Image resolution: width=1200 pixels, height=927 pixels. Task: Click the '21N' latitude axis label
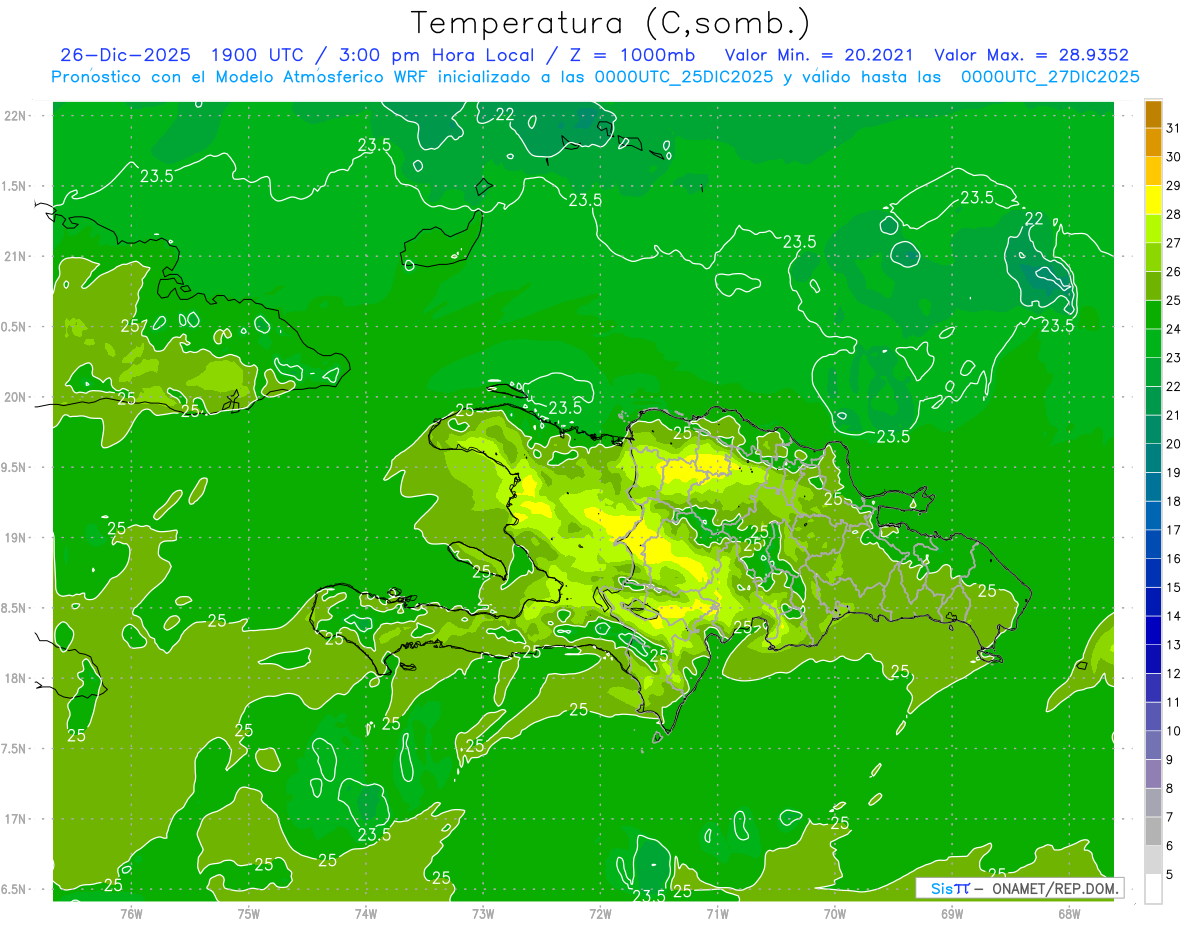tap(15, 257)
